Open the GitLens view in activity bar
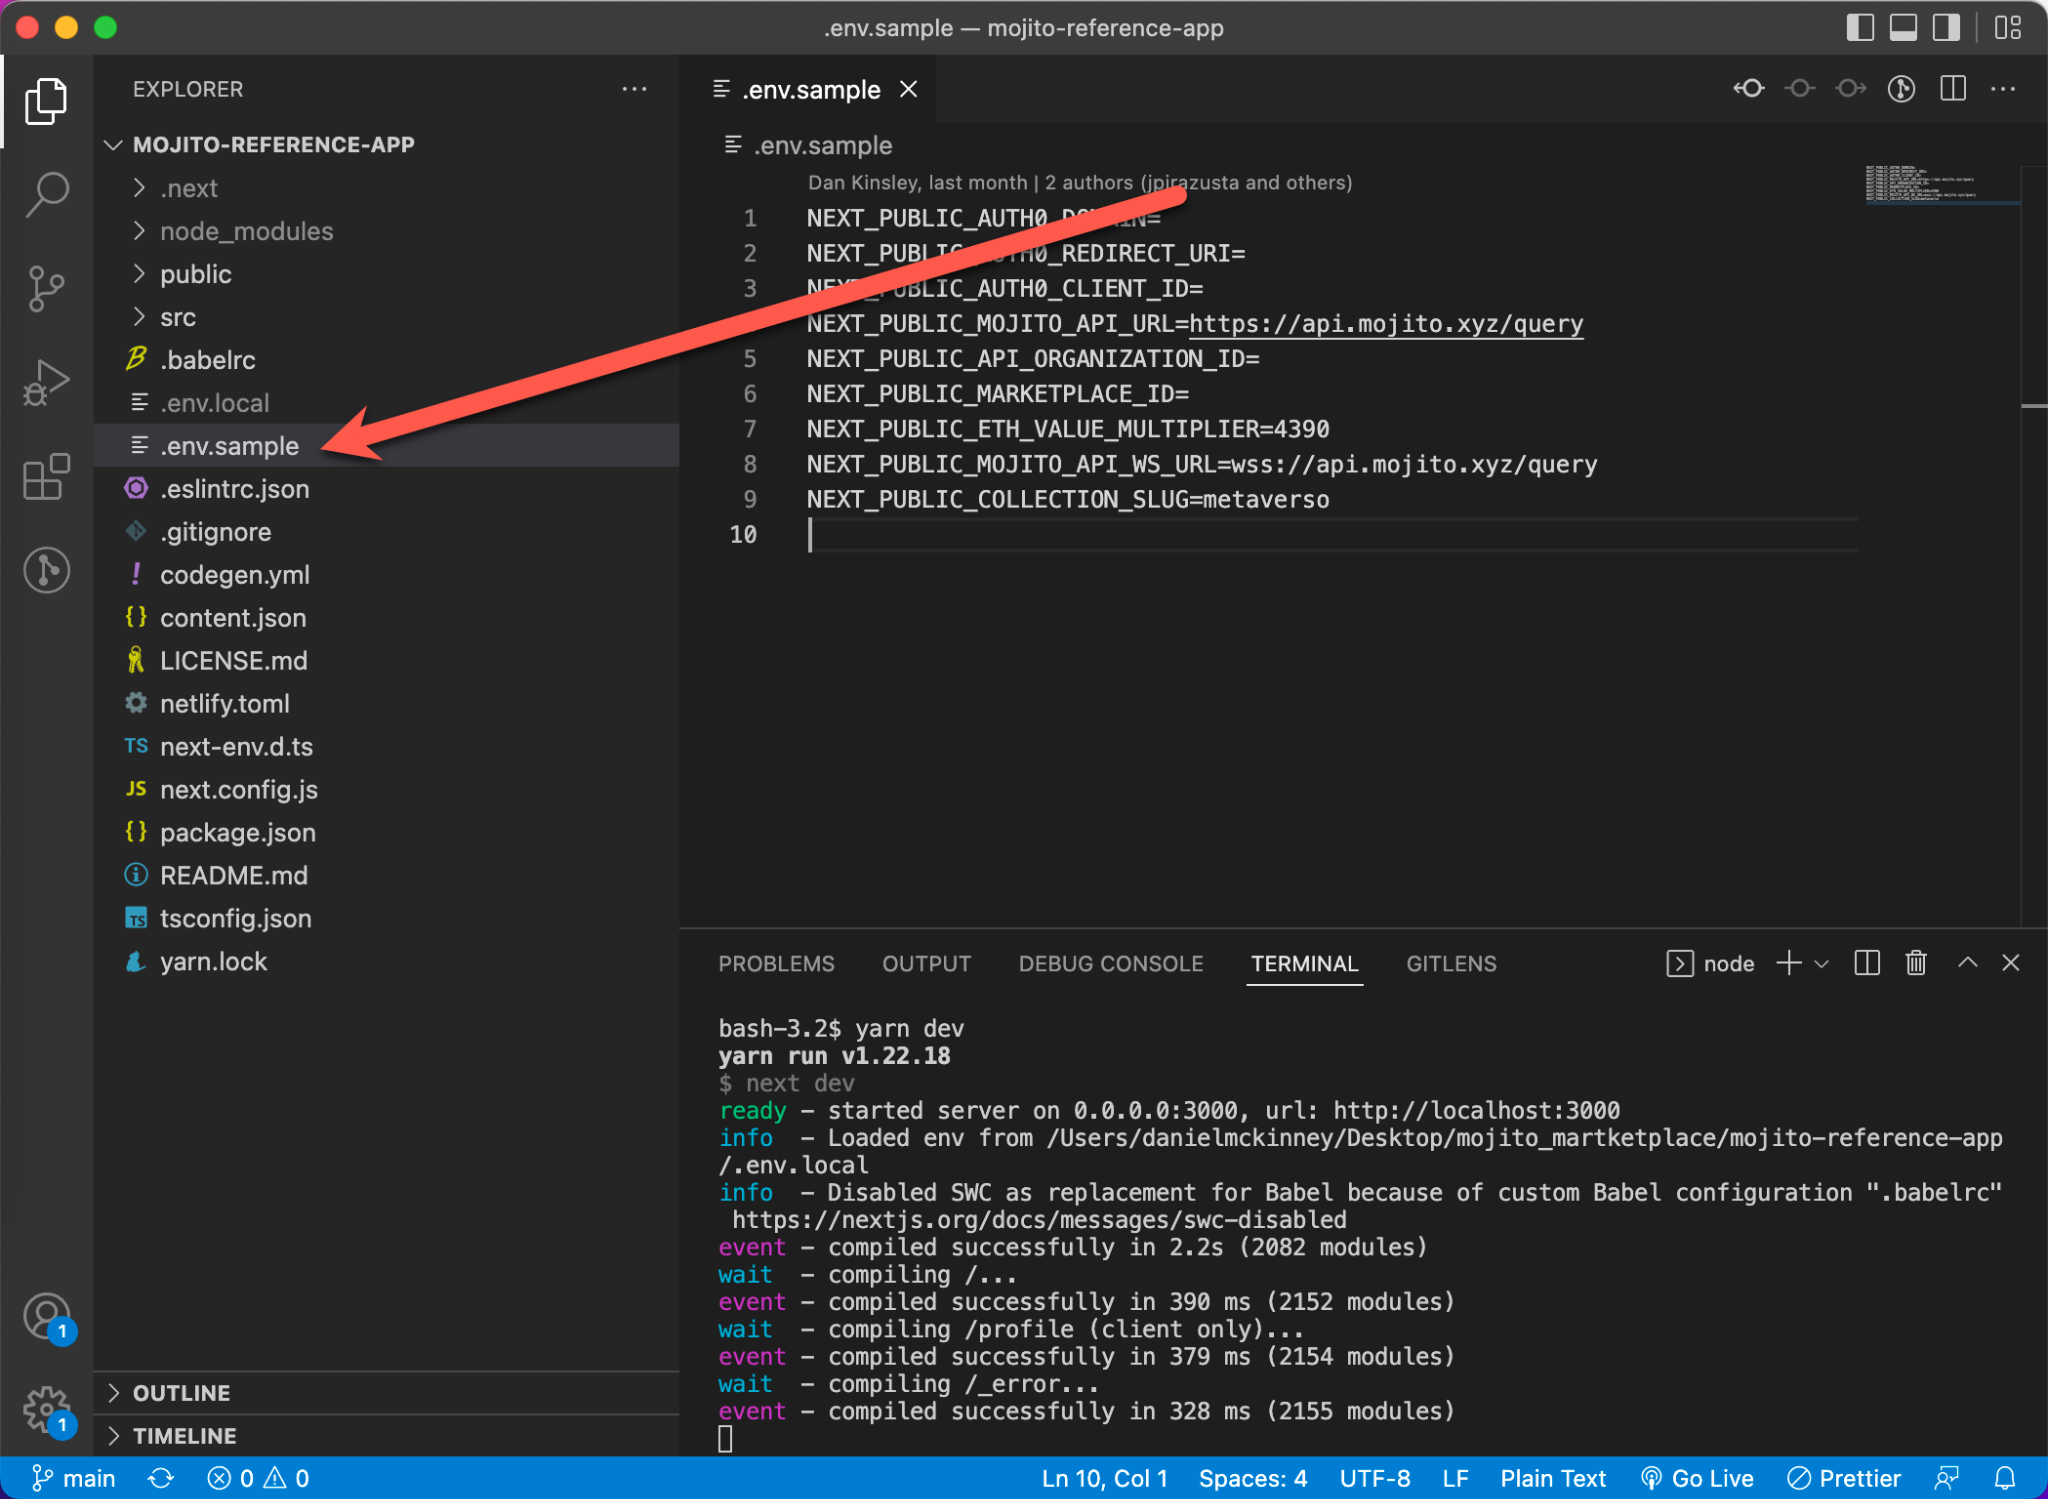Screen dimensions: 2048x1499 click(x=46, y=570)
